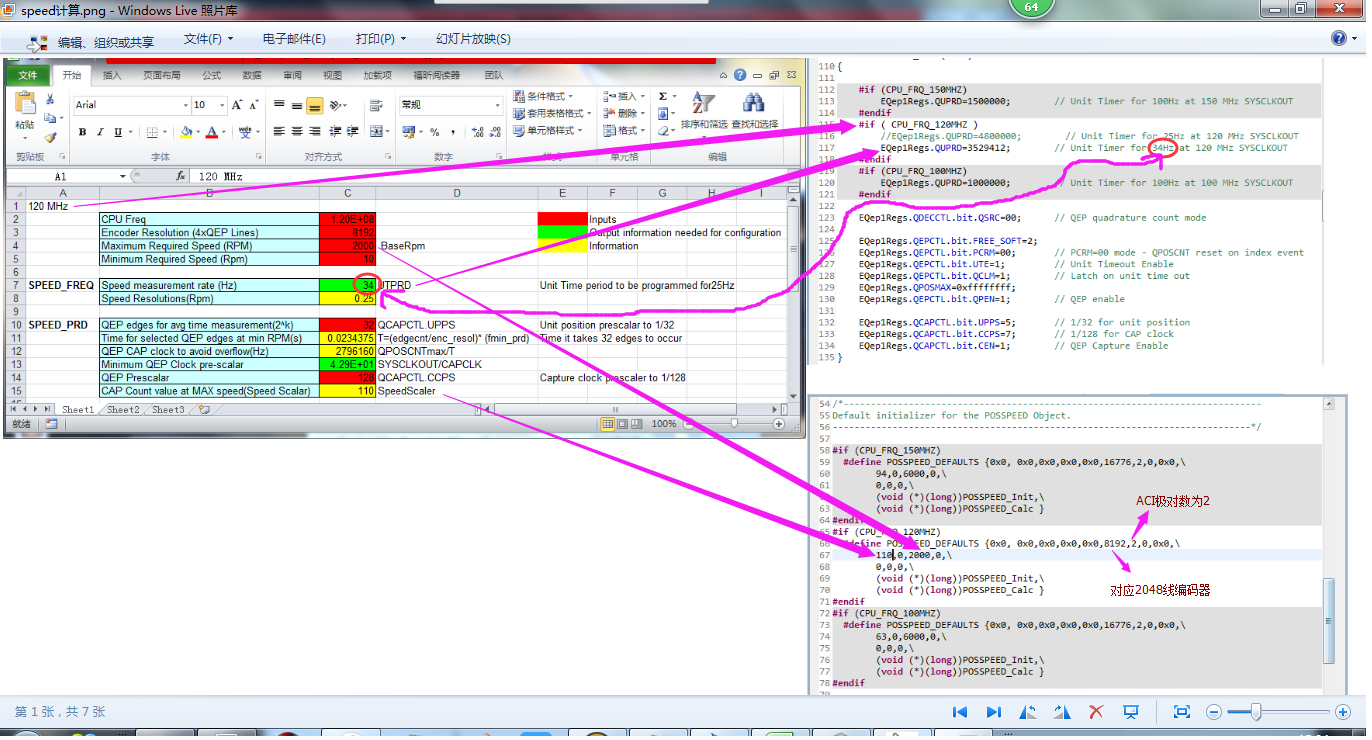This screenshot has width=1372, height=740.
Task: Open the 单元格样式 dropdown in Excel
Action: tap(549, 130)
